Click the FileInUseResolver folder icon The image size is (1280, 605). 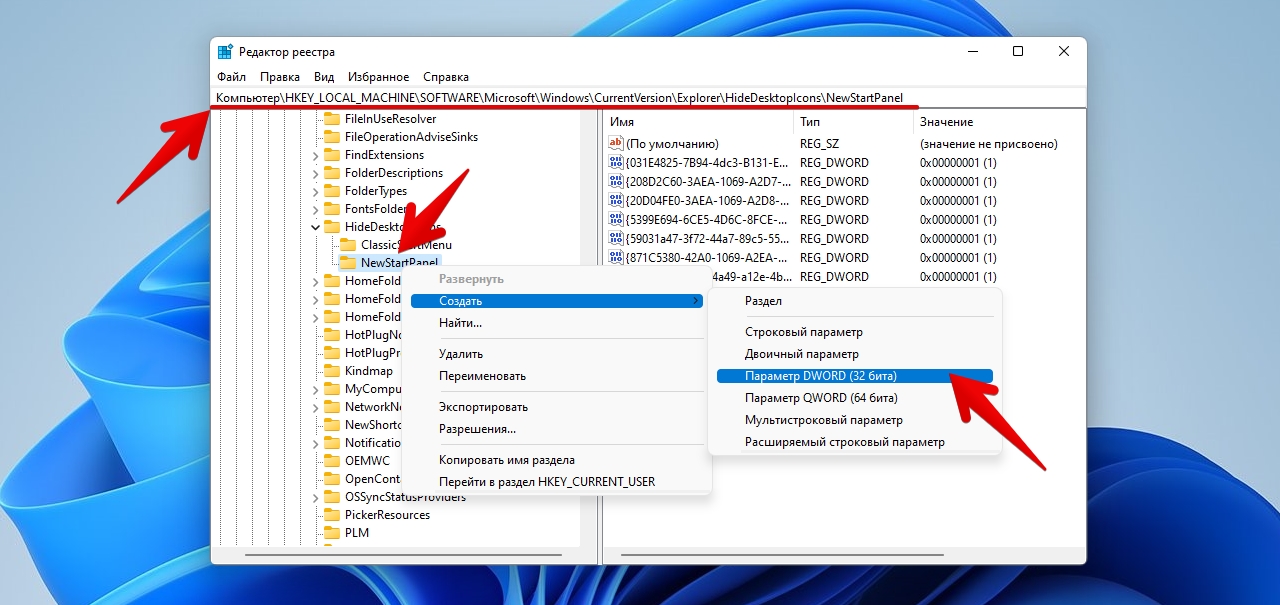pos(332,119)
